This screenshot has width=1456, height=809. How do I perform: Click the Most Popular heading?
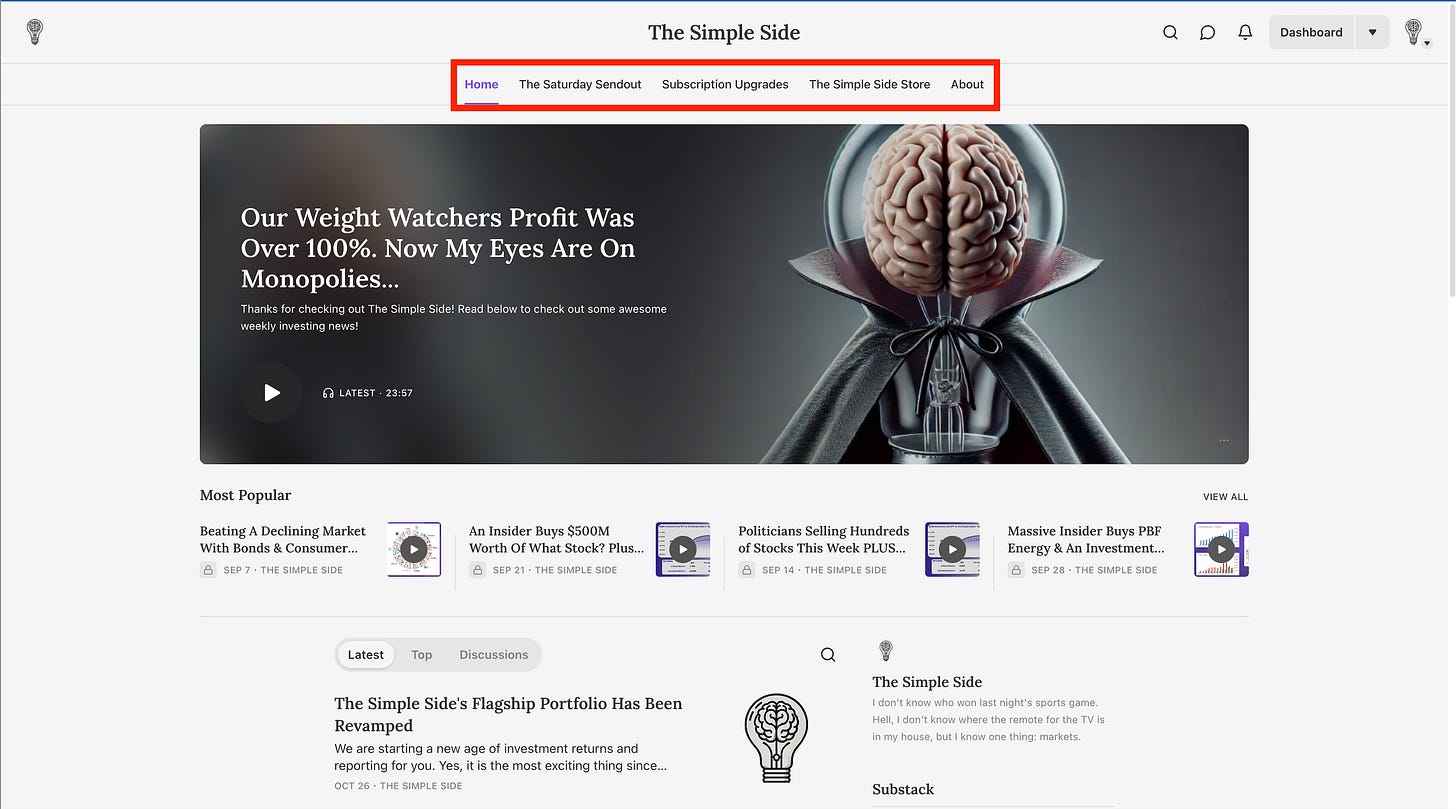[245, 495]
